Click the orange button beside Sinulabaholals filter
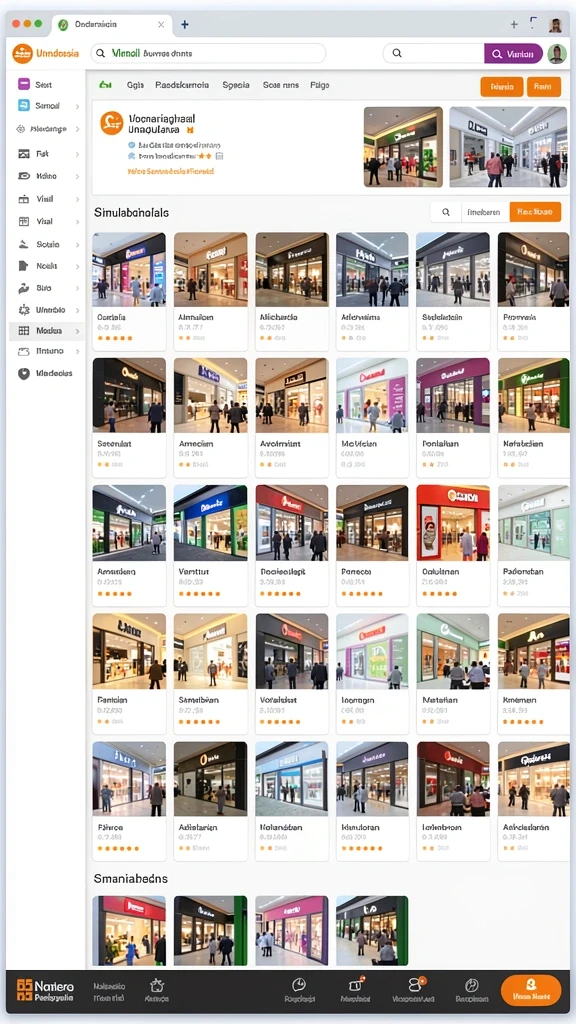576x1024 pixels. [535, 212]
